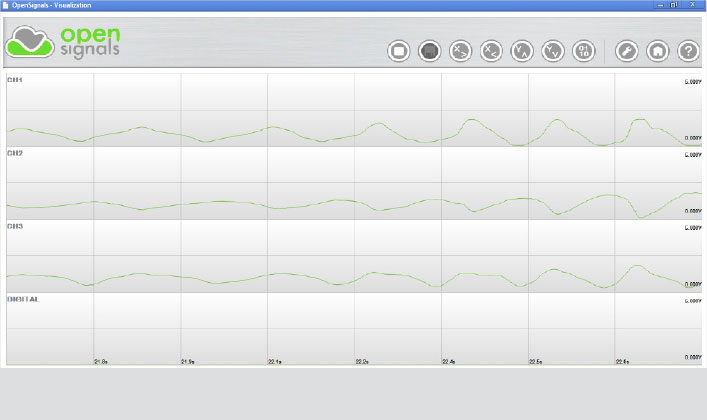Expand the X axis with X> icon
The height and width of the screenshot is (420, 707).
460,50
